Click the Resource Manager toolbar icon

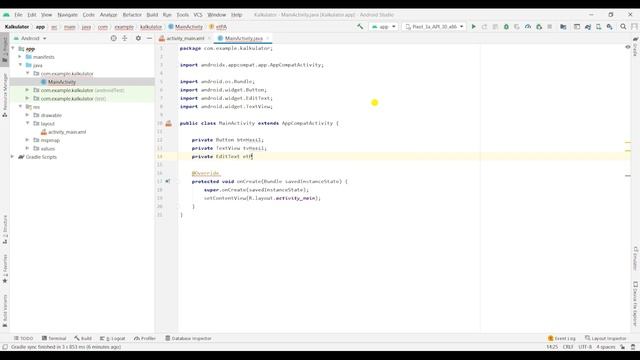tap(577, 27)
